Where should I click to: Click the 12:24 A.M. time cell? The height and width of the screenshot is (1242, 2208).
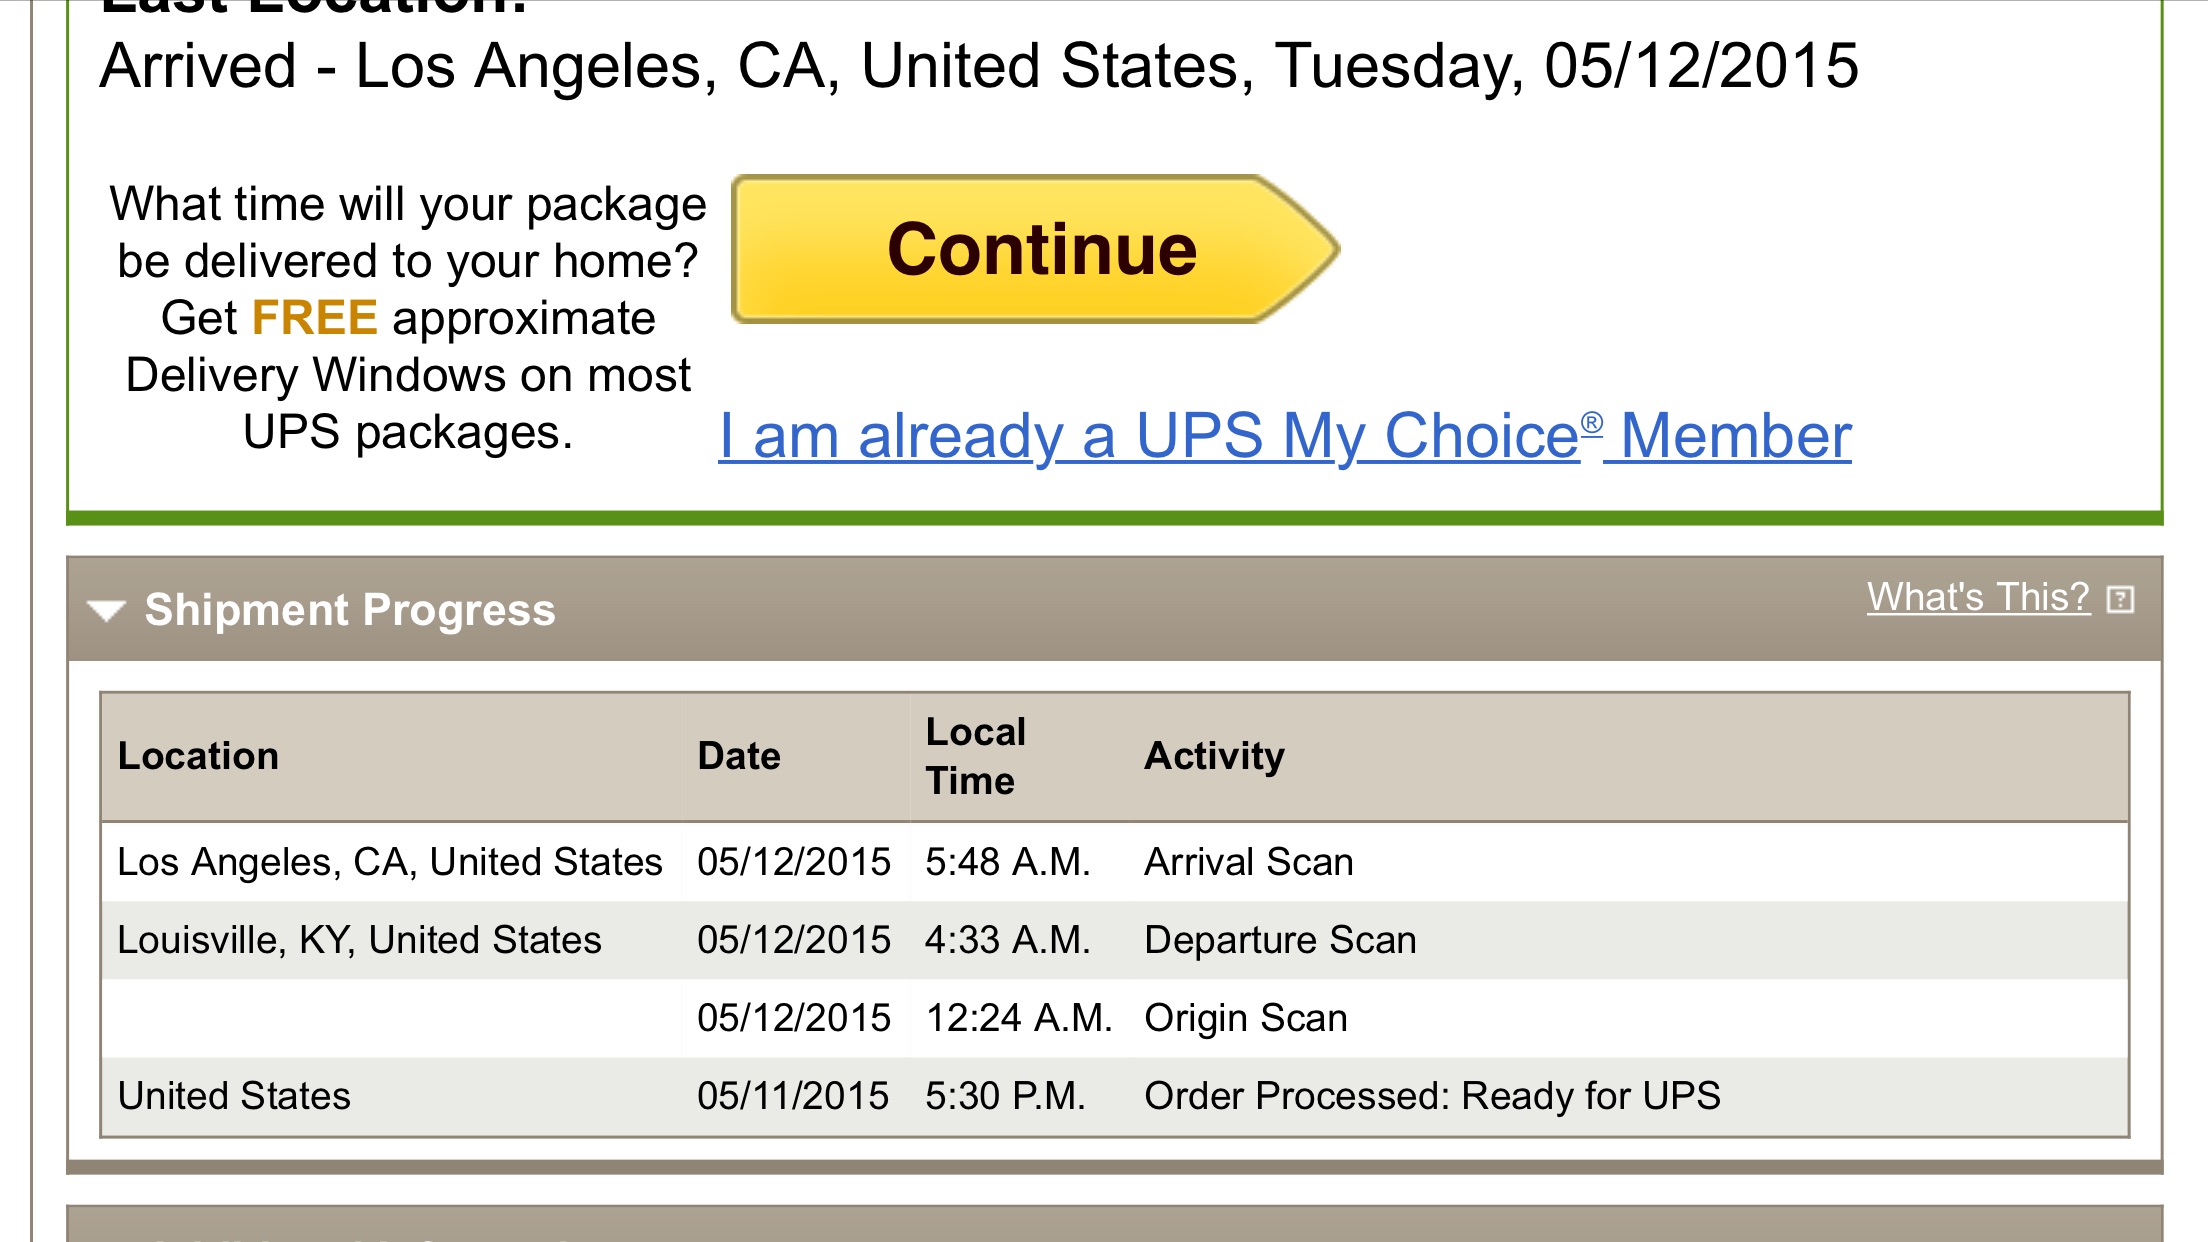[x=1019, y=1018]
